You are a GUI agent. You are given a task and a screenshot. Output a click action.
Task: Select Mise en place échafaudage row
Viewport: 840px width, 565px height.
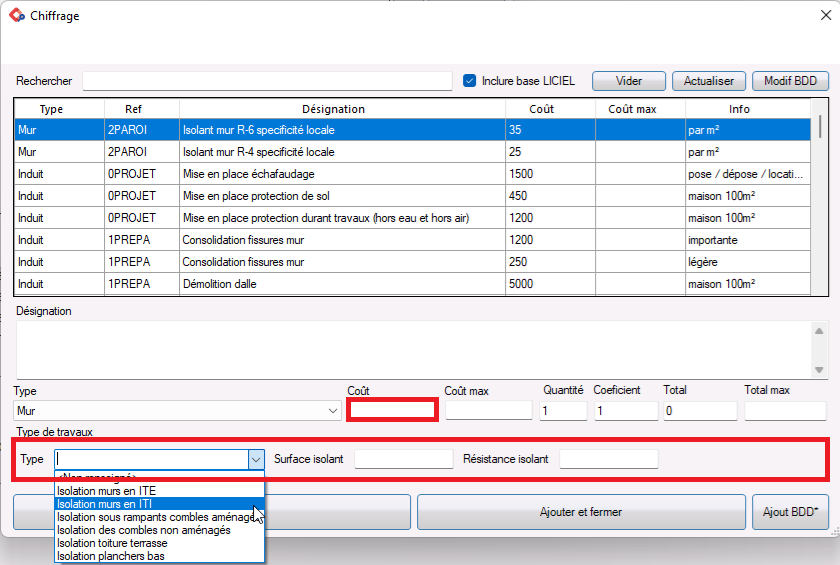[x=412, y=174]
